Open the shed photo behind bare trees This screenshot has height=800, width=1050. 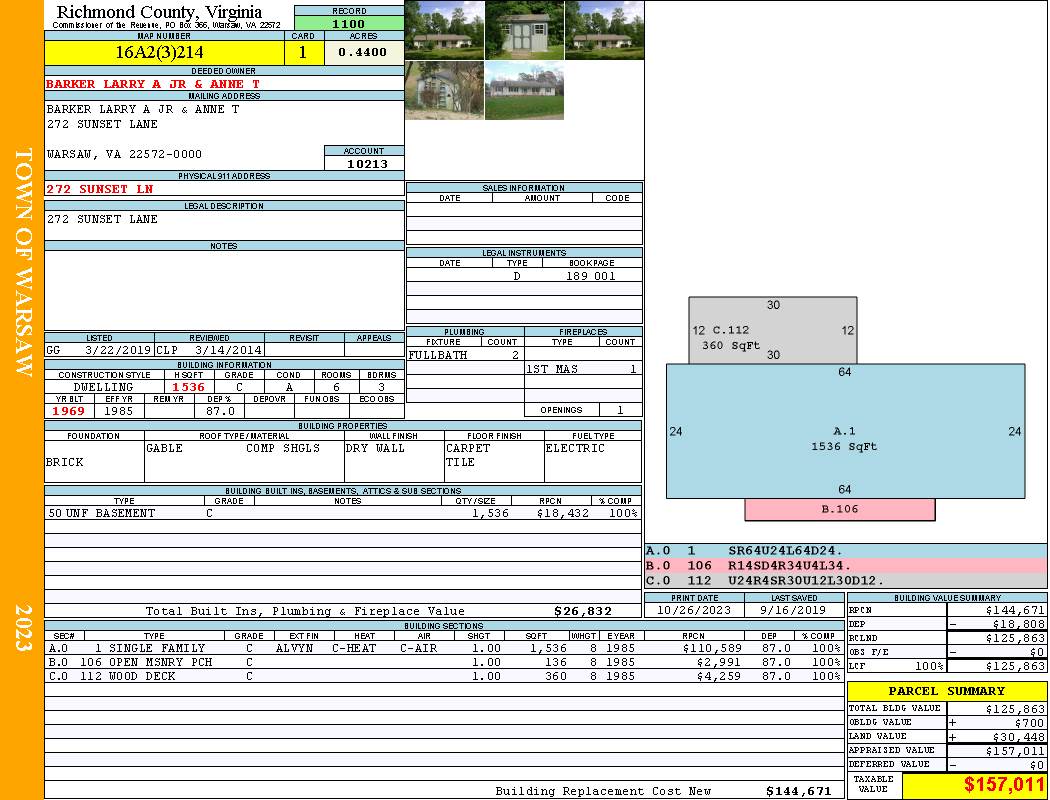pos(444,90)
